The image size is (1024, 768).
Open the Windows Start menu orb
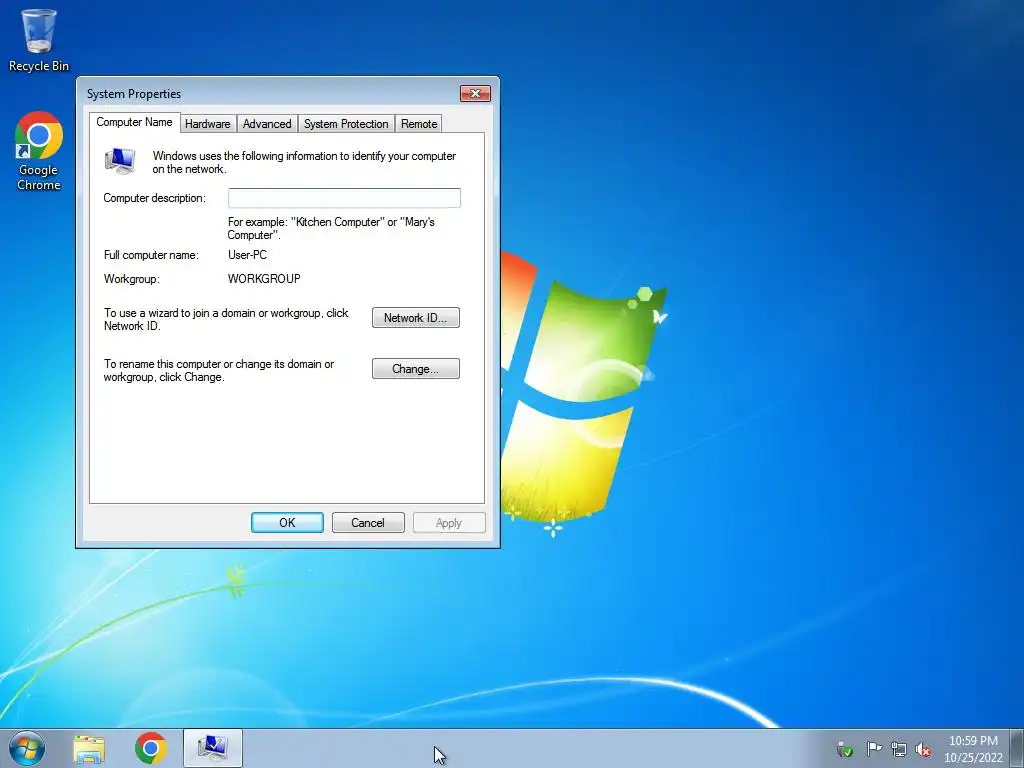point(27,748)
